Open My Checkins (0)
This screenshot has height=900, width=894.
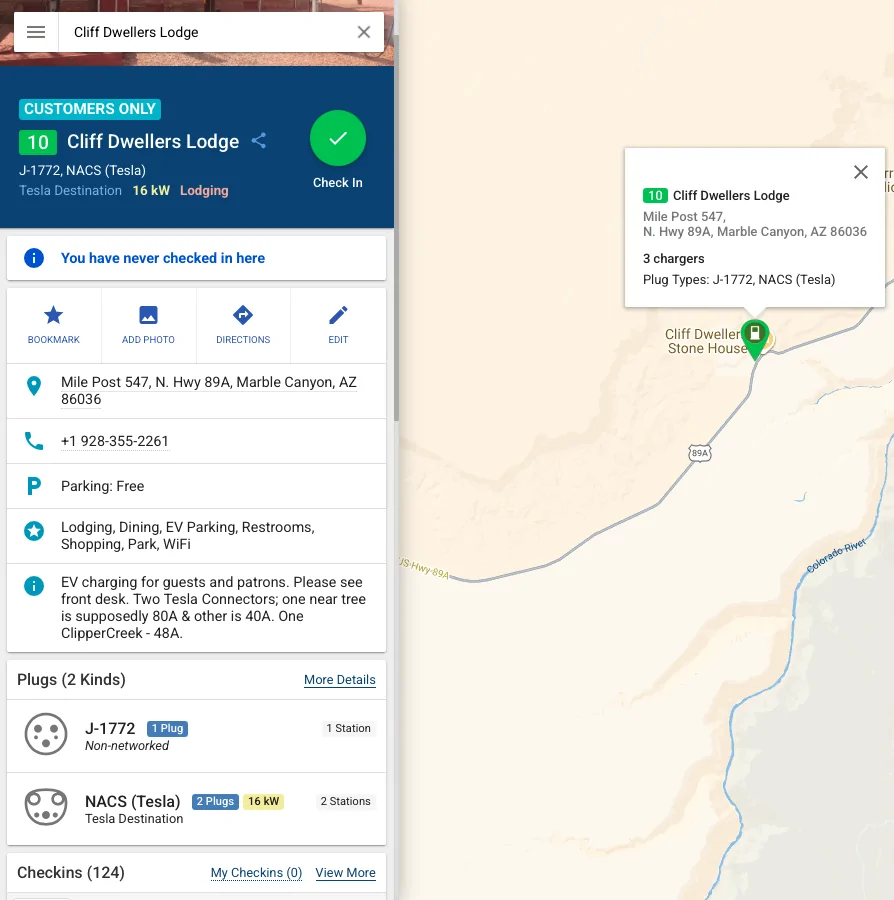[256, 872]
